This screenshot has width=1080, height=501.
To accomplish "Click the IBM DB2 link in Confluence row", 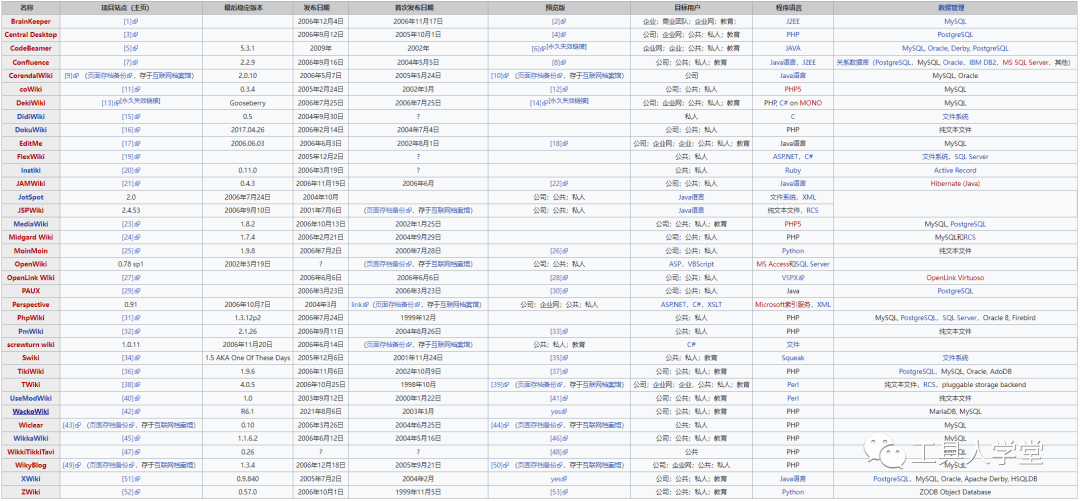I will coord(983,62).
